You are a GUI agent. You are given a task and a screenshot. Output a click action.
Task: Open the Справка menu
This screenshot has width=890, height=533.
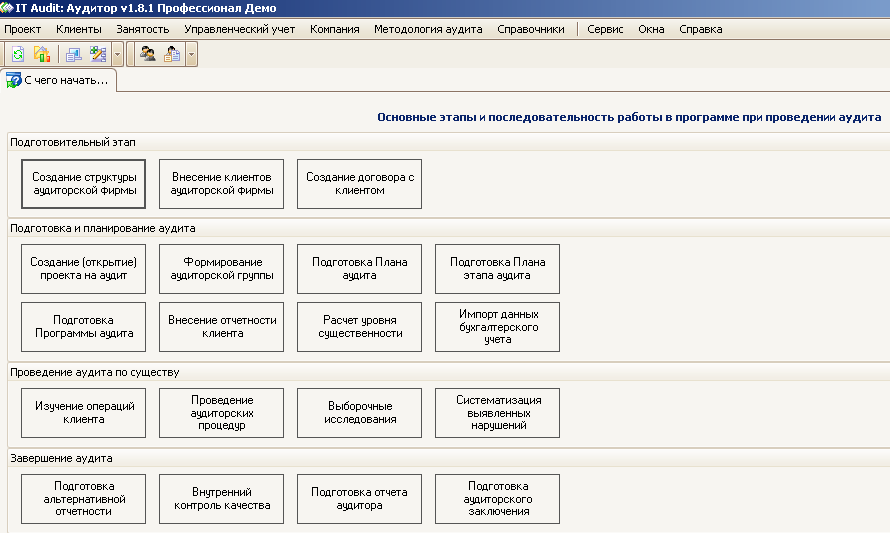[700, 29]
